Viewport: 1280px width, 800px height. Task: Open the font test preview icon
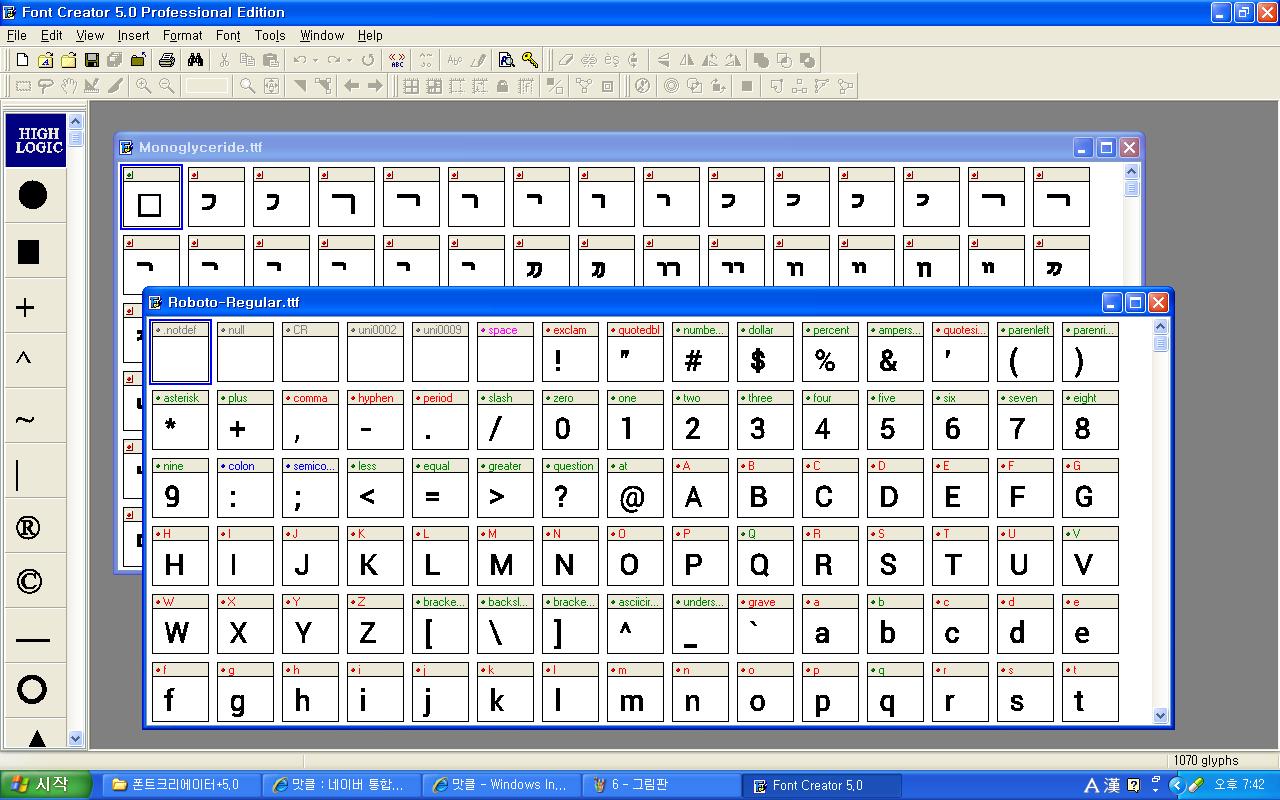[506, 60]
